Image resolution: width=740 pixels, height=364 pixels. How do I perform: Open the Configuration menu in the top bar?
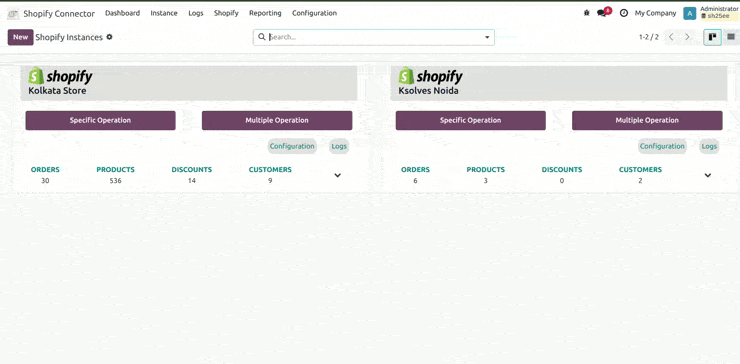[314, 13]
